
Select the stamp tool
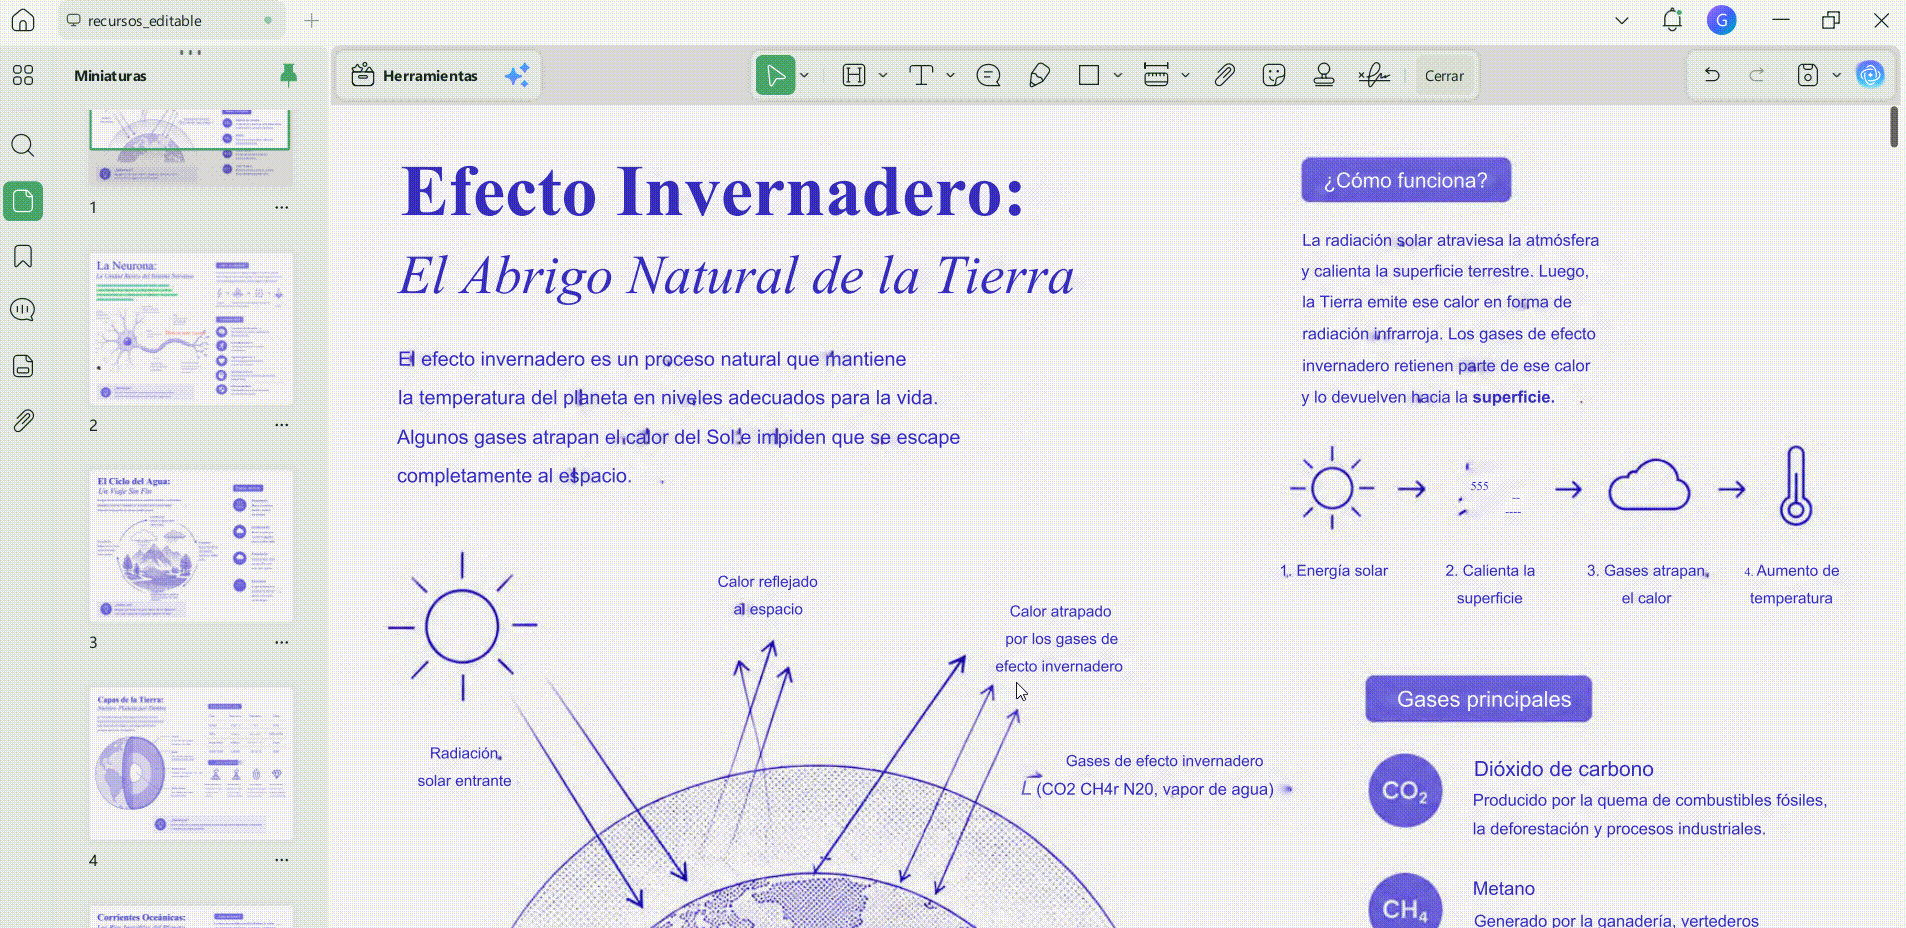tap(1324, 76)
